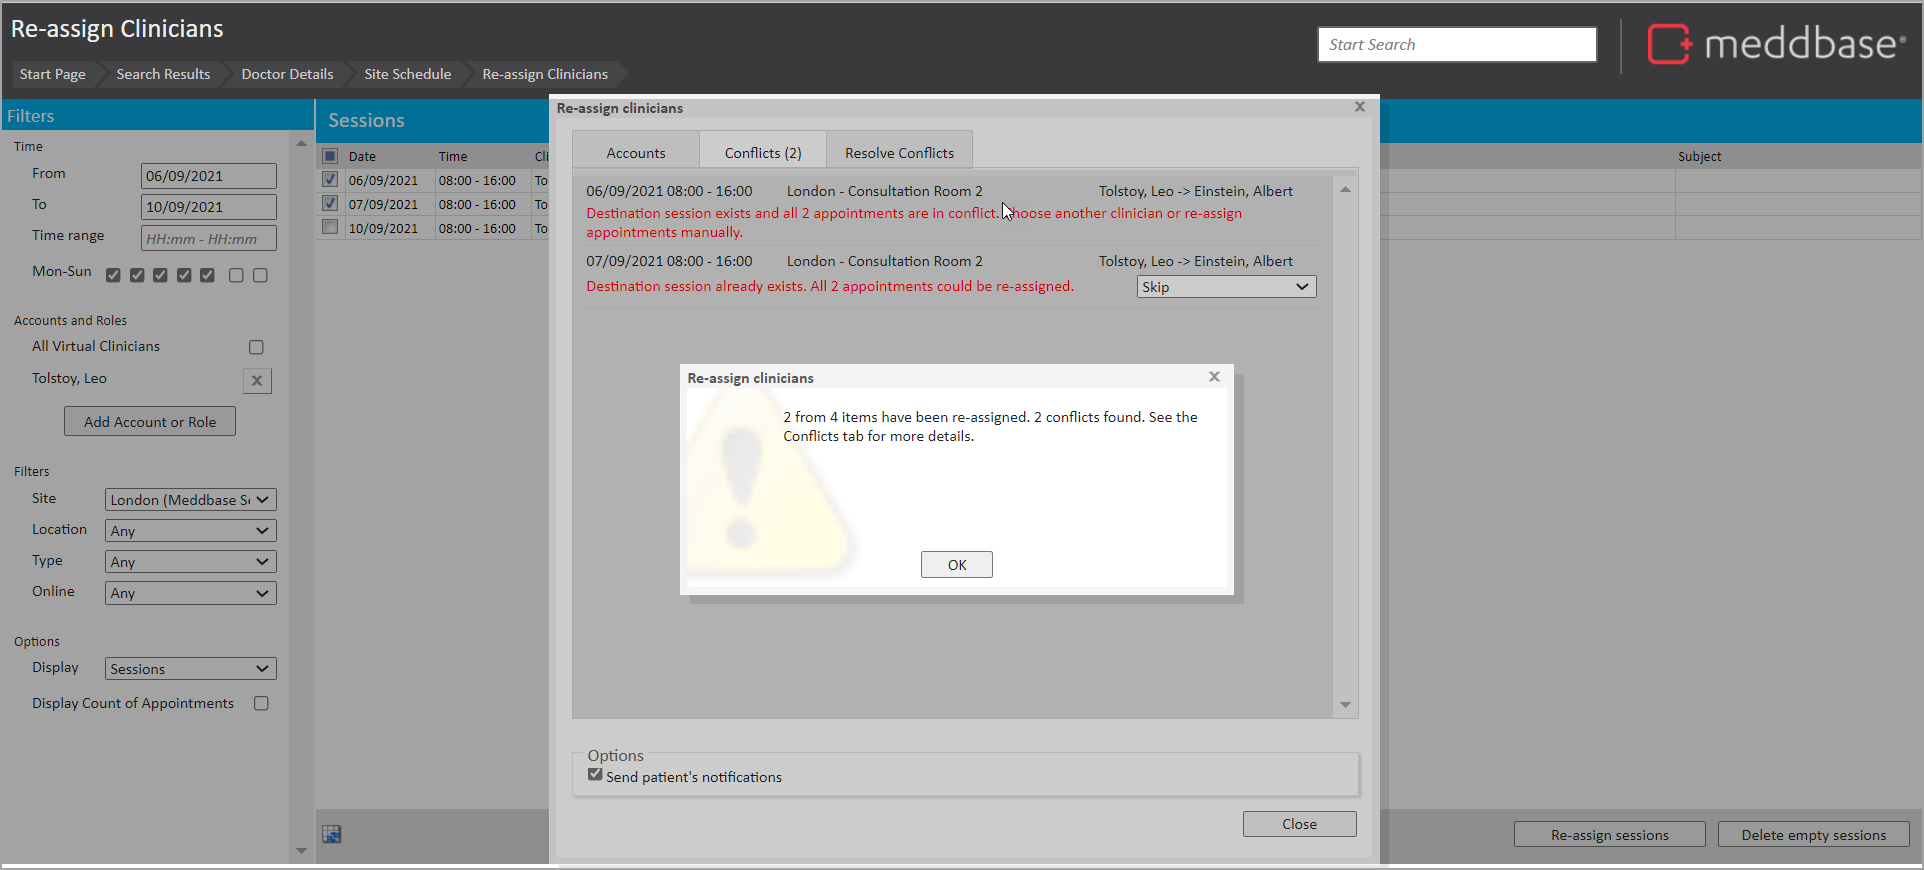The width and height of the screenshot is (1924, 870).
Task: Expand the Location filter dropdown
Action: [x=190, y=531]
